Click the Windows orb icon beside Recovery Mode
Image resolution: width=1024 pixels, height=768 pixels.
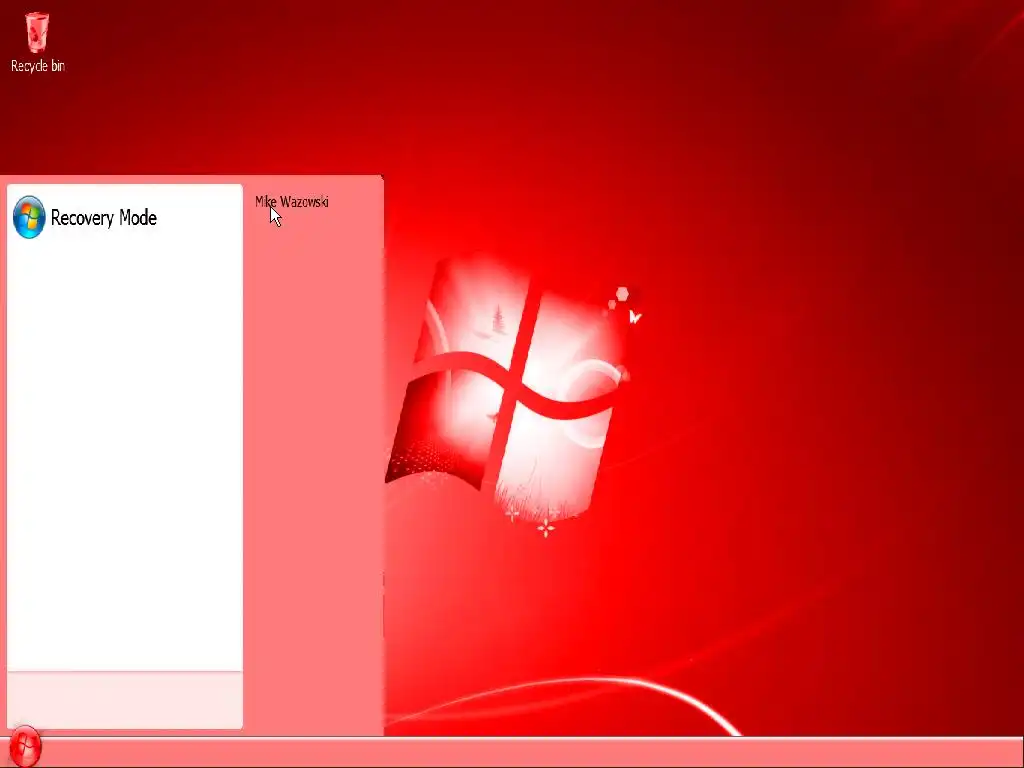click(x=29, y=217)
